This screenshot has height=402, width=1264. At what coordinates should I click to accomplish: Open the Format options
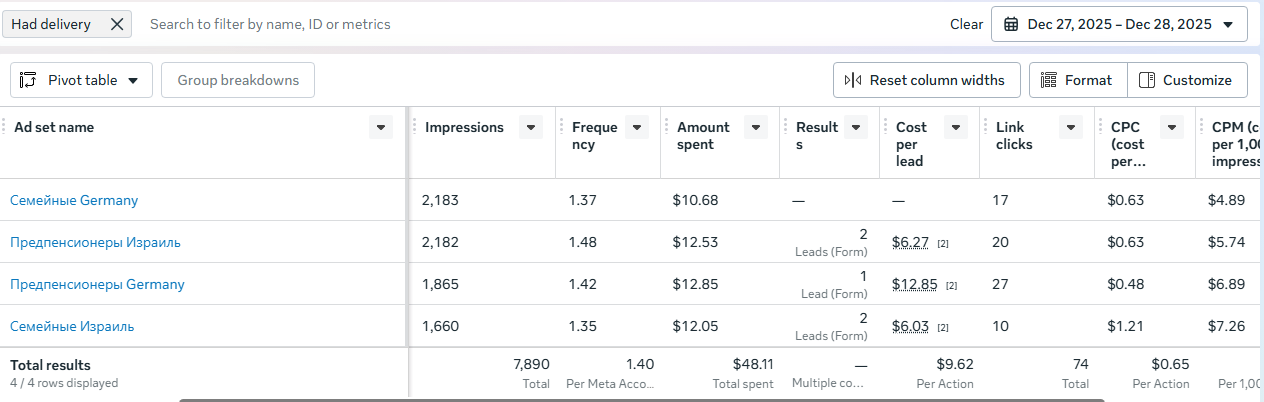click(1078, 80)
